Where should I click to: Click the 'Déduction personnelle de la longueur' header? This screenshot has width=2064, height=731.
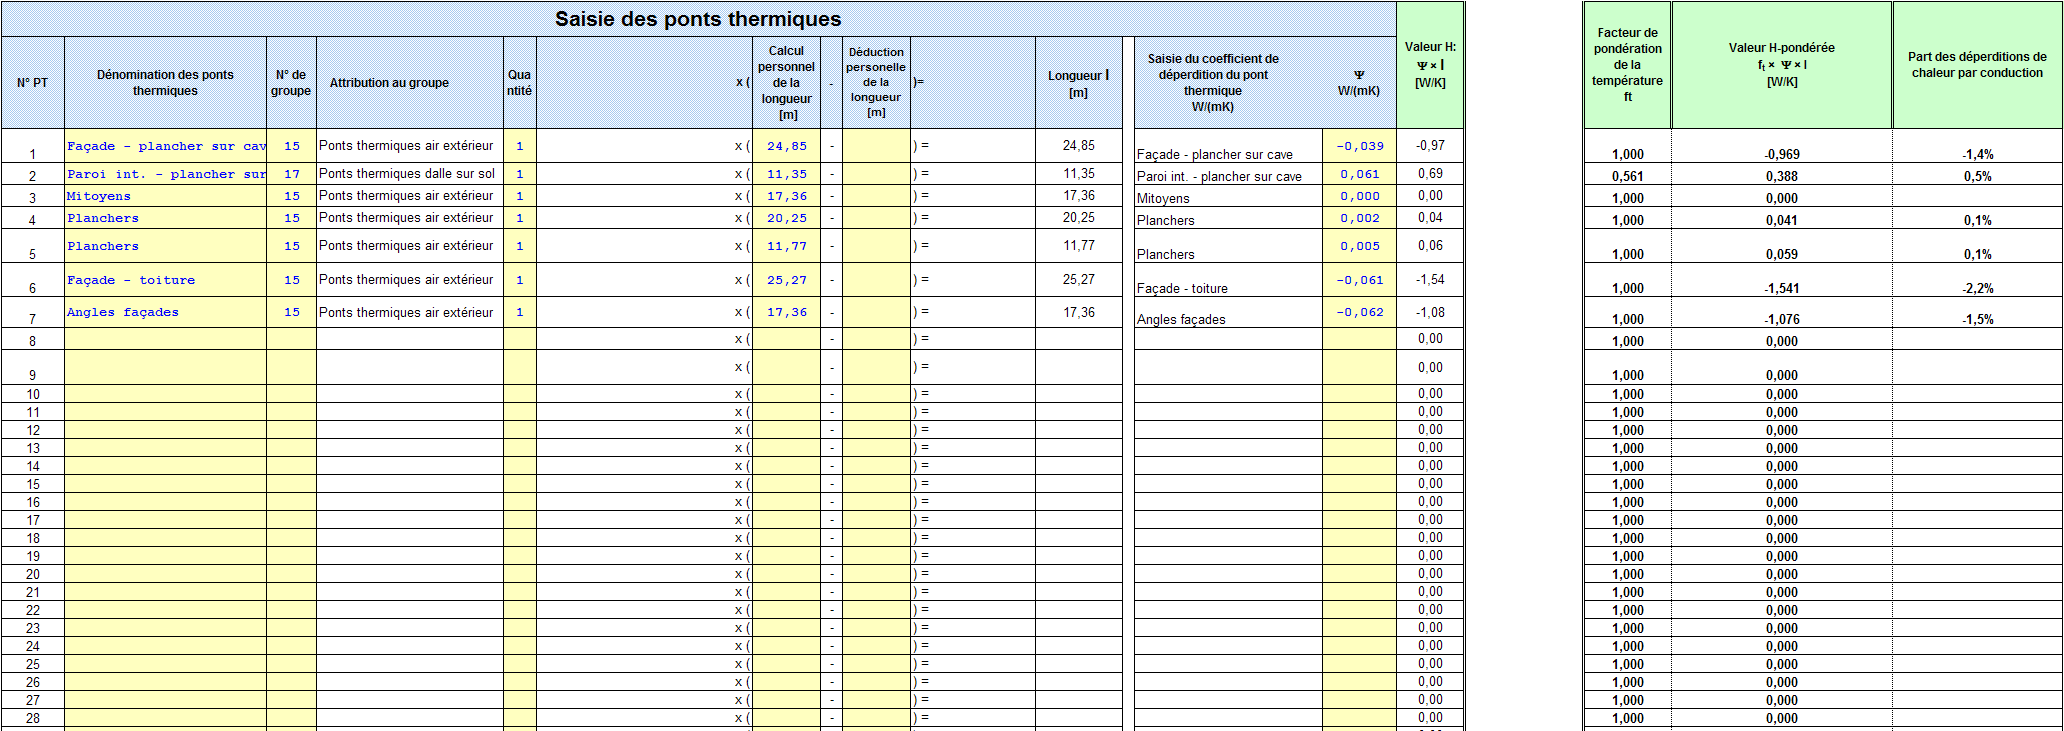[x=876, y=83]
